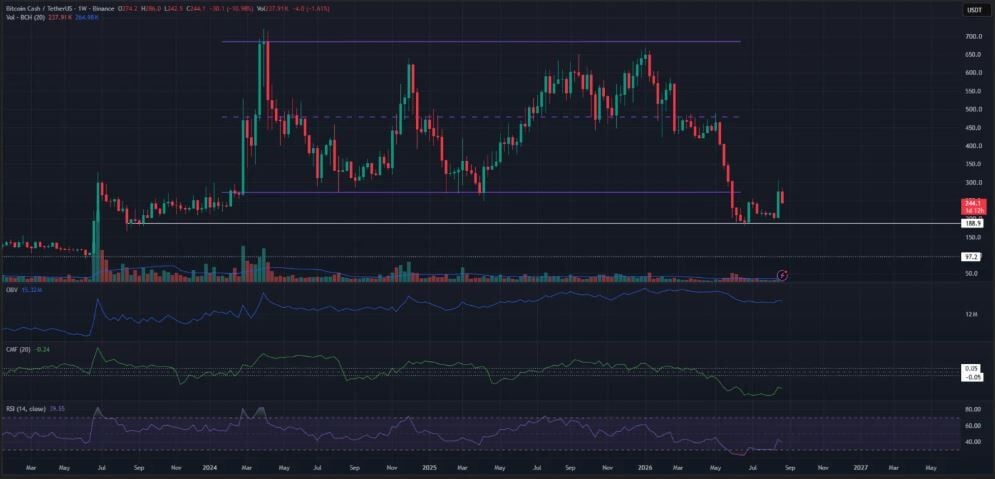Click the 80.00 RSI scale label
Screen dimensions: 995x479
tap(972, 409)
